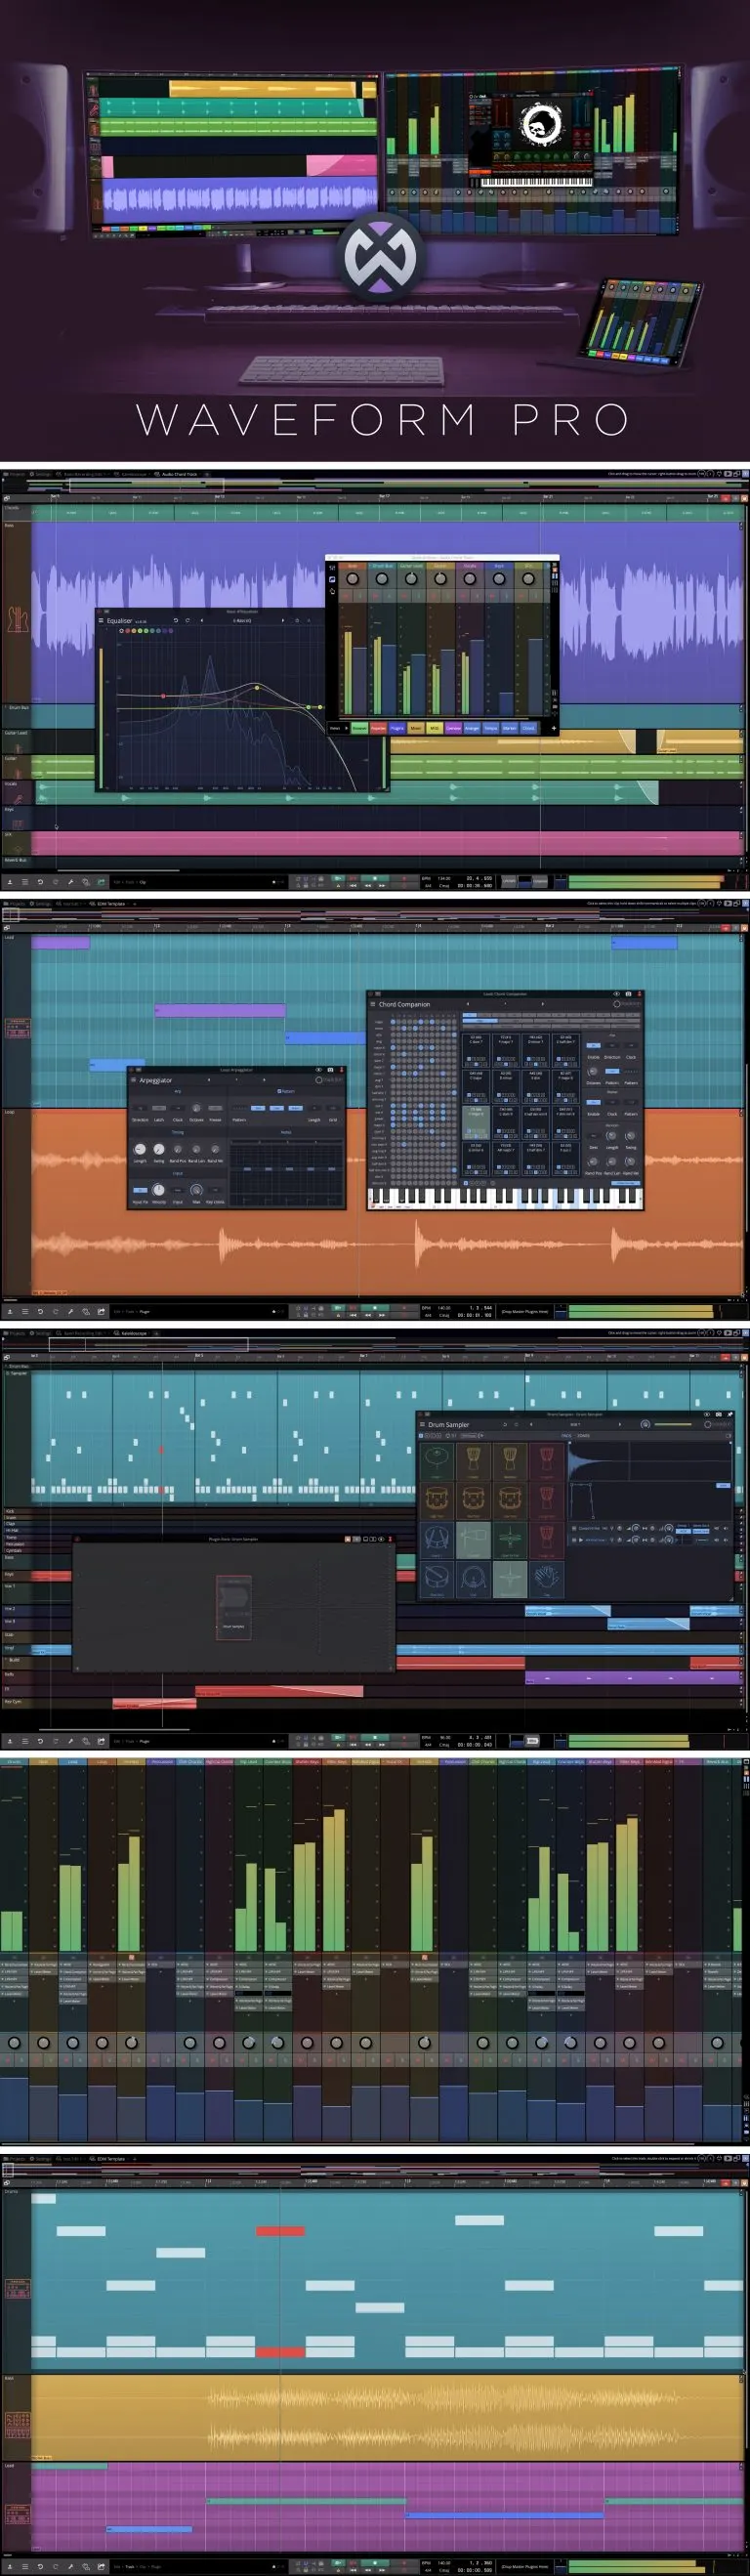
Task: Switch to Settings tab in Equaliser screenshot
Action: pyautogui.click(x=40, y=474)
